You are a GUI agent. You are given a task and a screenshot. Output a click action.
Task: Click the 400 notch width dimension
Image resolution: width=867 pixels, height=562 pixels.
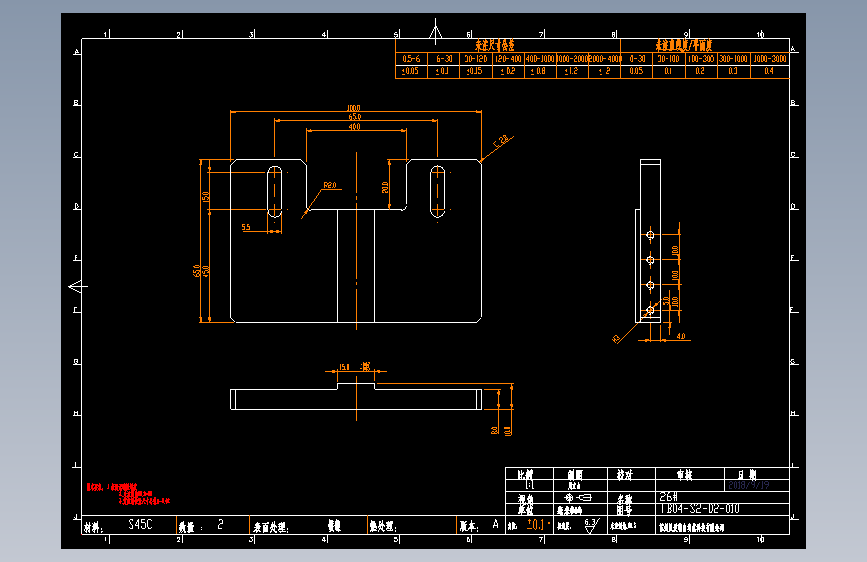(354, 127)
